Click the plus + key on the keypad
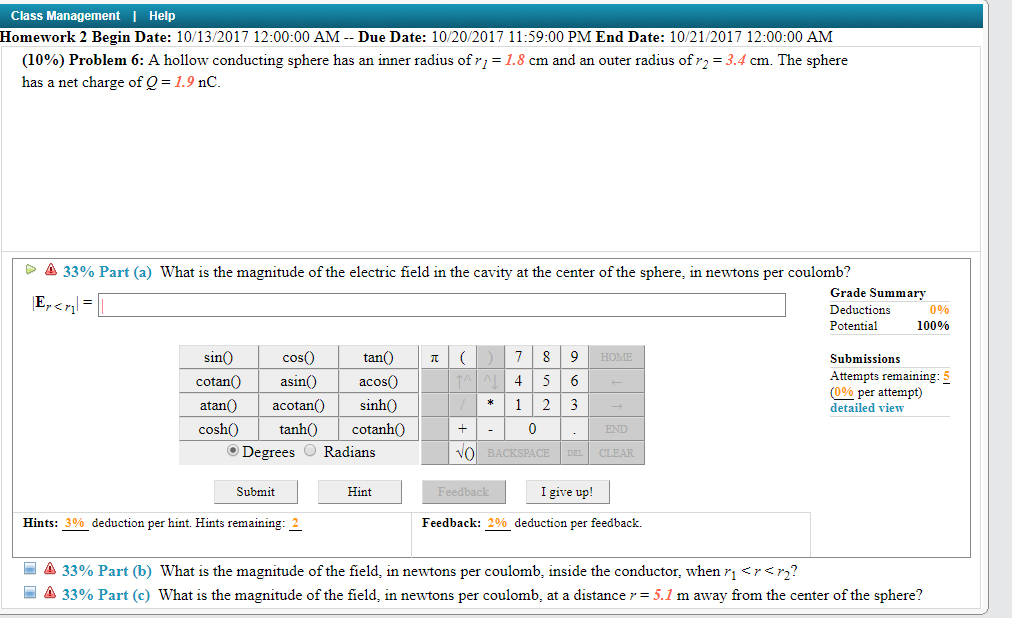The width and height of the screenshot is (1012, 618). click(463, 429)
